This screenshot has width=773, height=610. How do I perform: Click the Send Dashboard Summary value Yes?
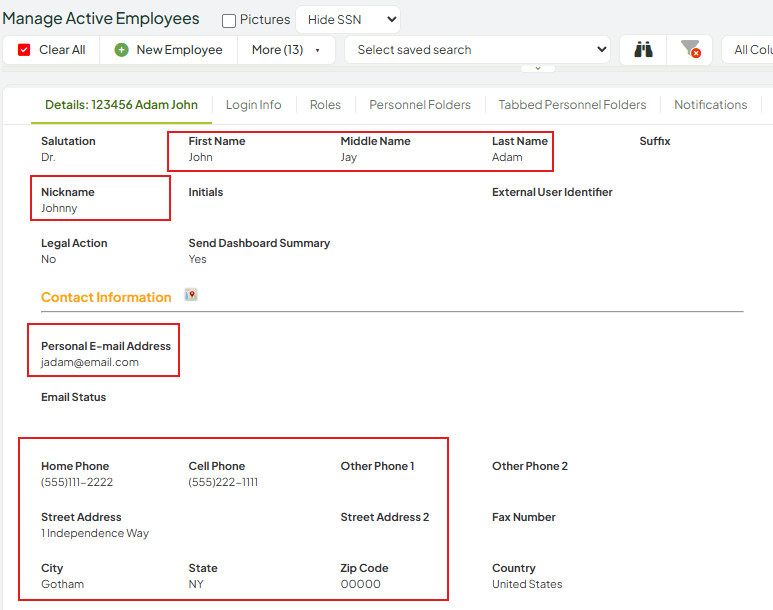tap(197, 259)
